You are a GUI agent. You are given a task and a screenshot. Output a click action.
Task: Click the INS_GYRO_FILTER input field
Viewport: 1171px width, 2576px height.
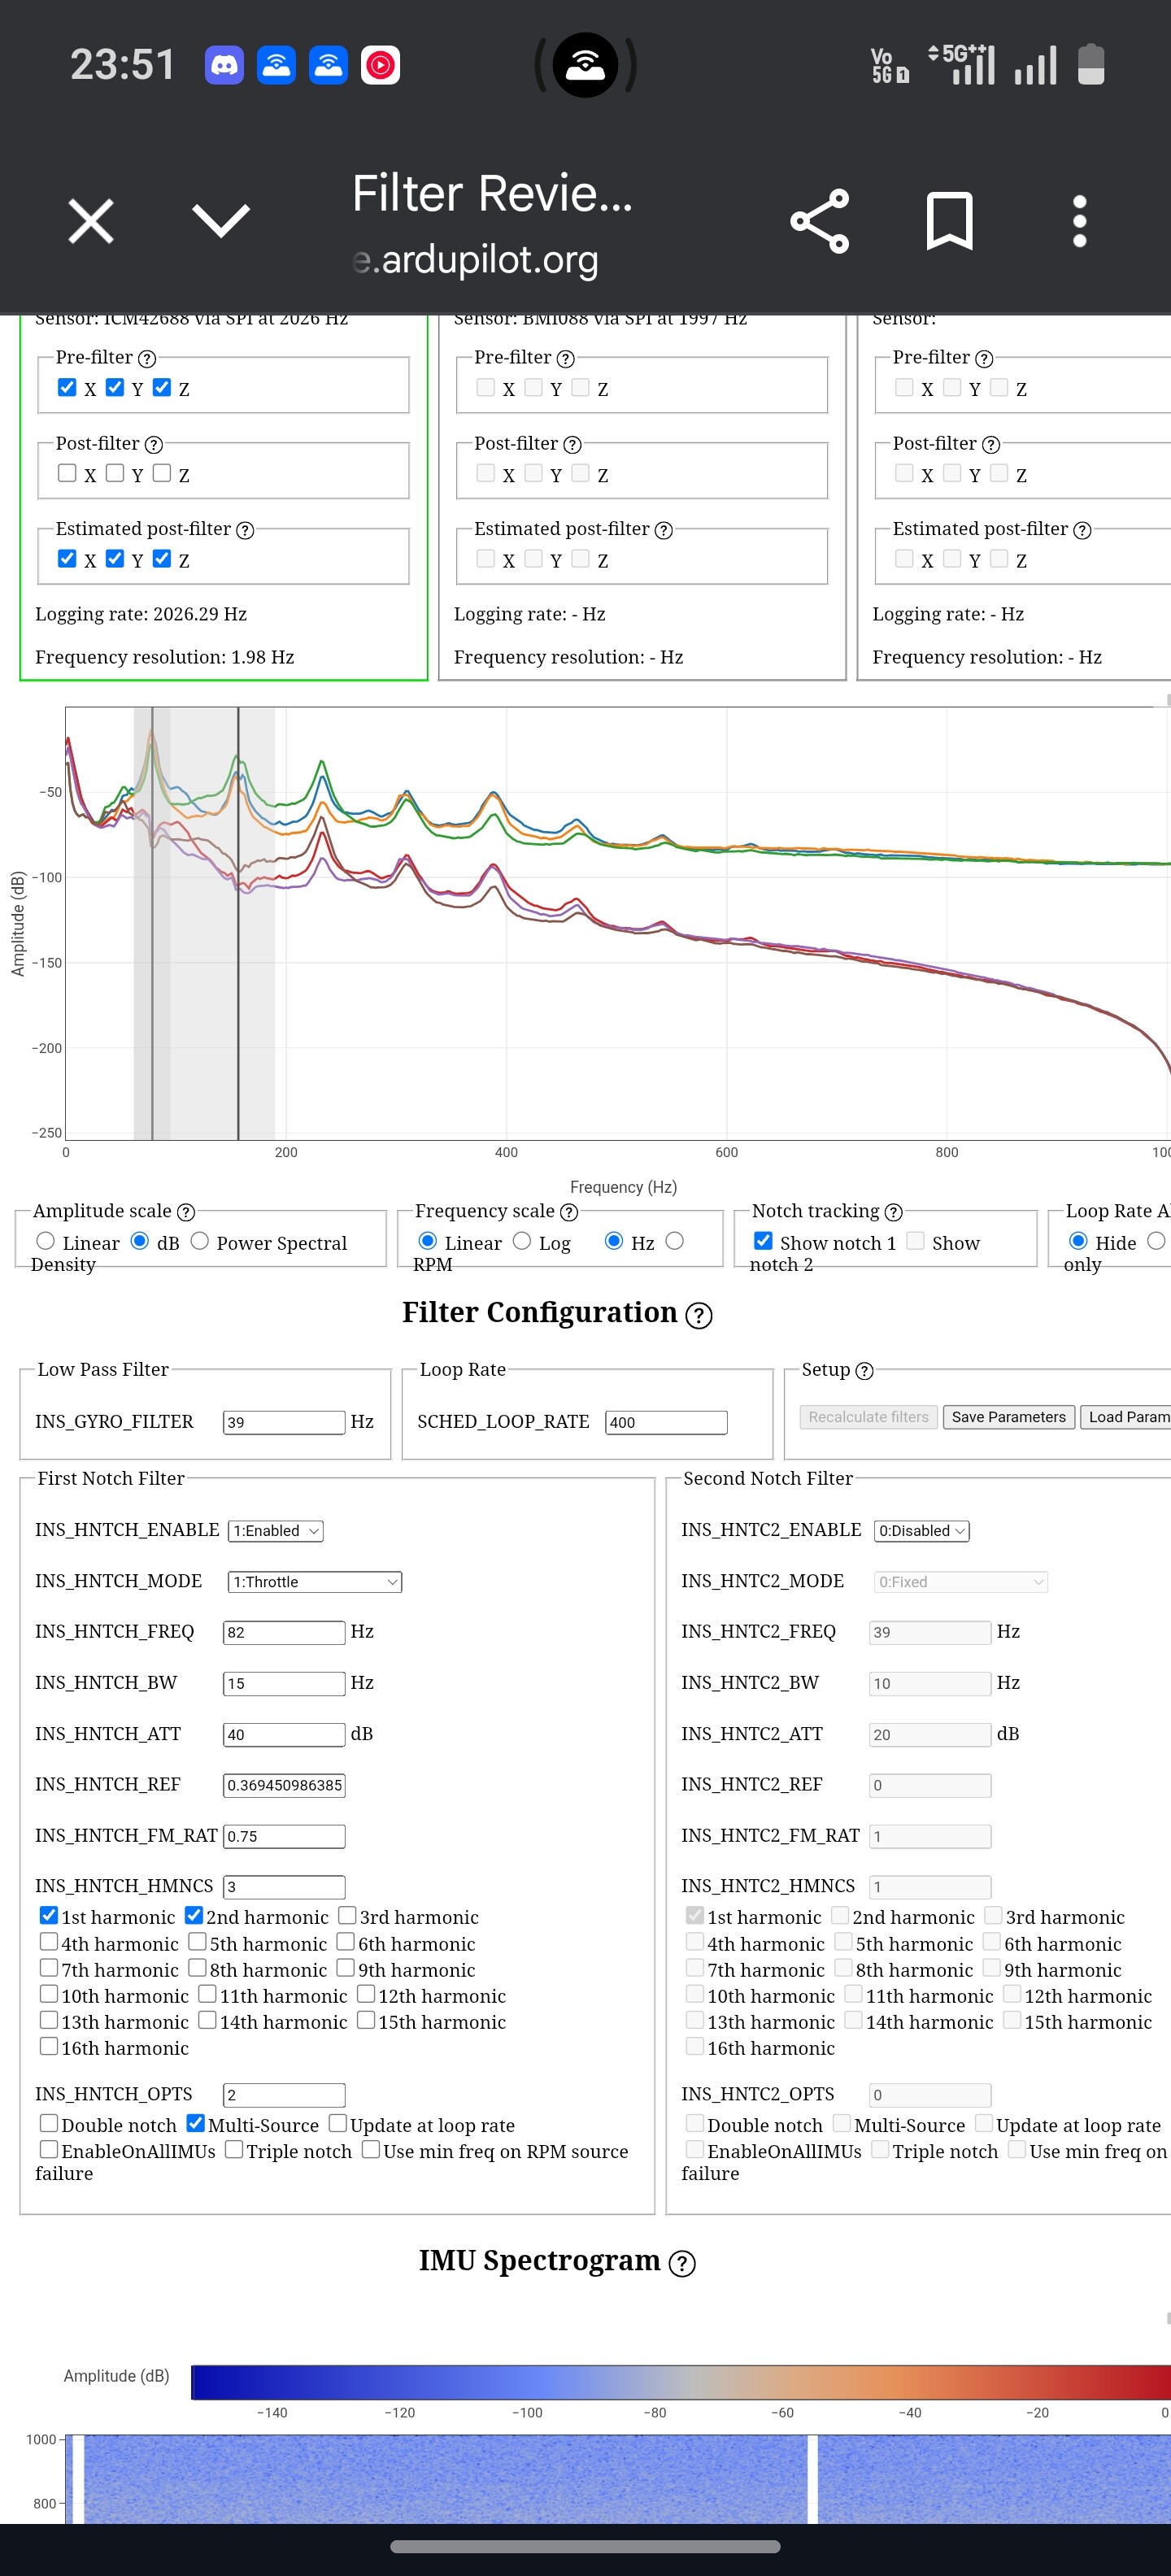click(284, 1422)
